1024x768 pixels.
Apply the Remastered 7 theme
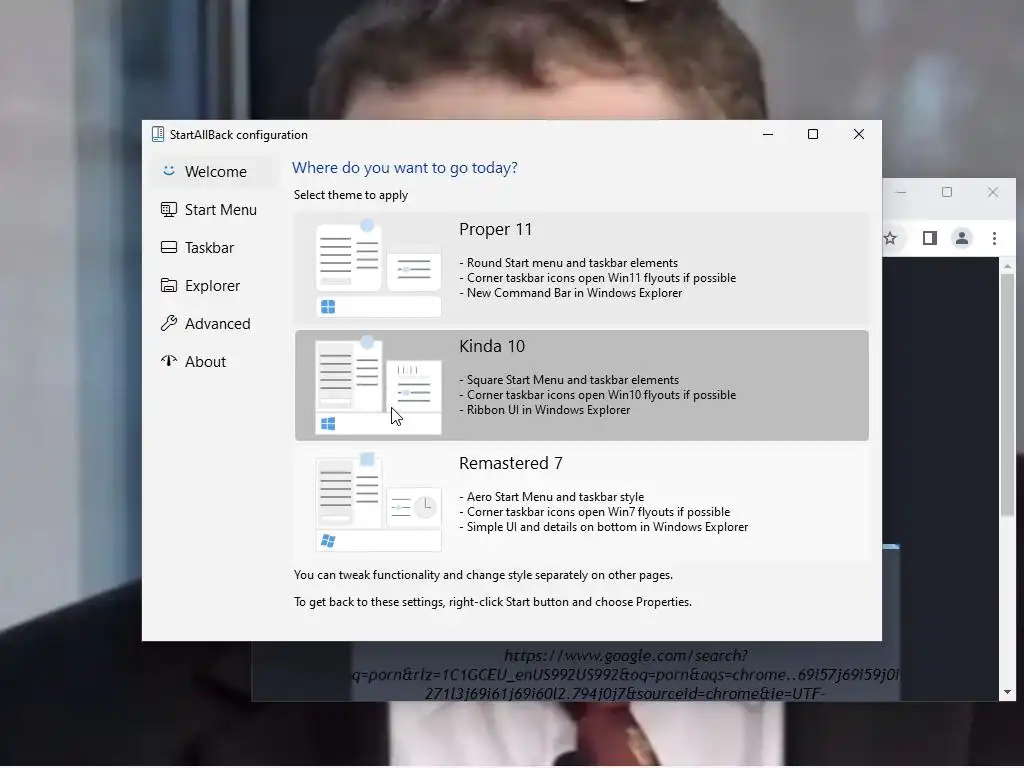click(x=581, y=502)
